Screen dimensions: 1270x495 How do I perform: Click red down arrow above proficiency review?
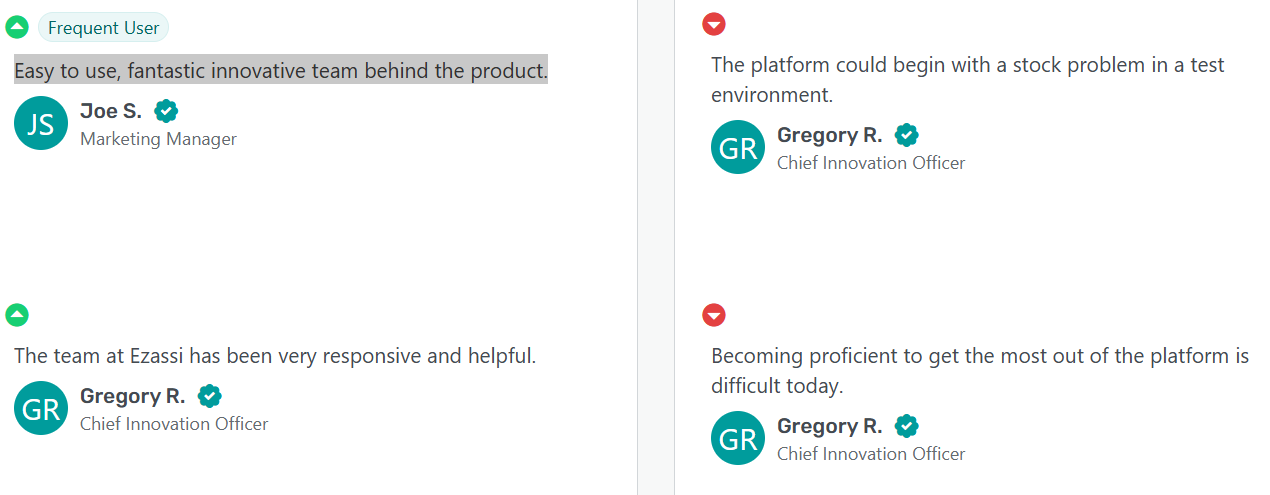click(714, 315)
